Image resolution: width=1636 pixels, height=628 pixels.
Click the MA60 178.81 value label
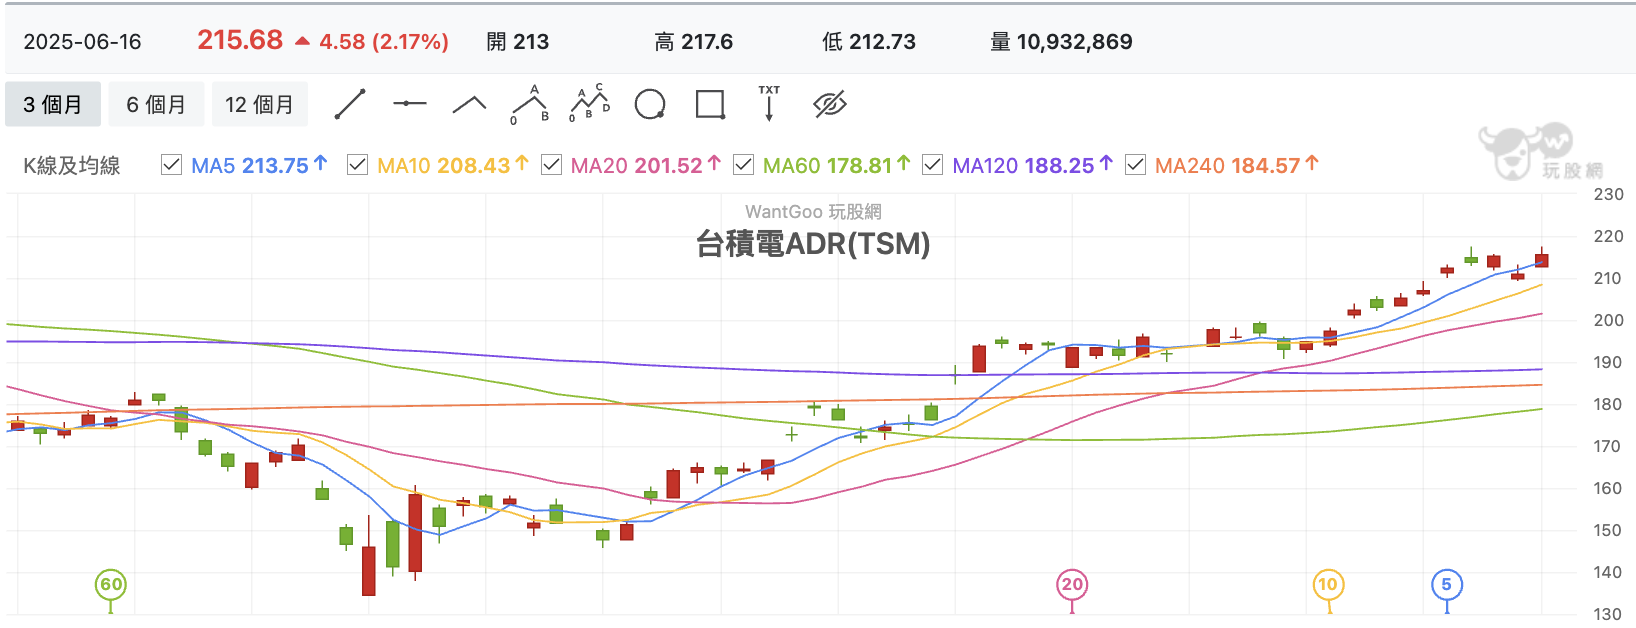836,165
